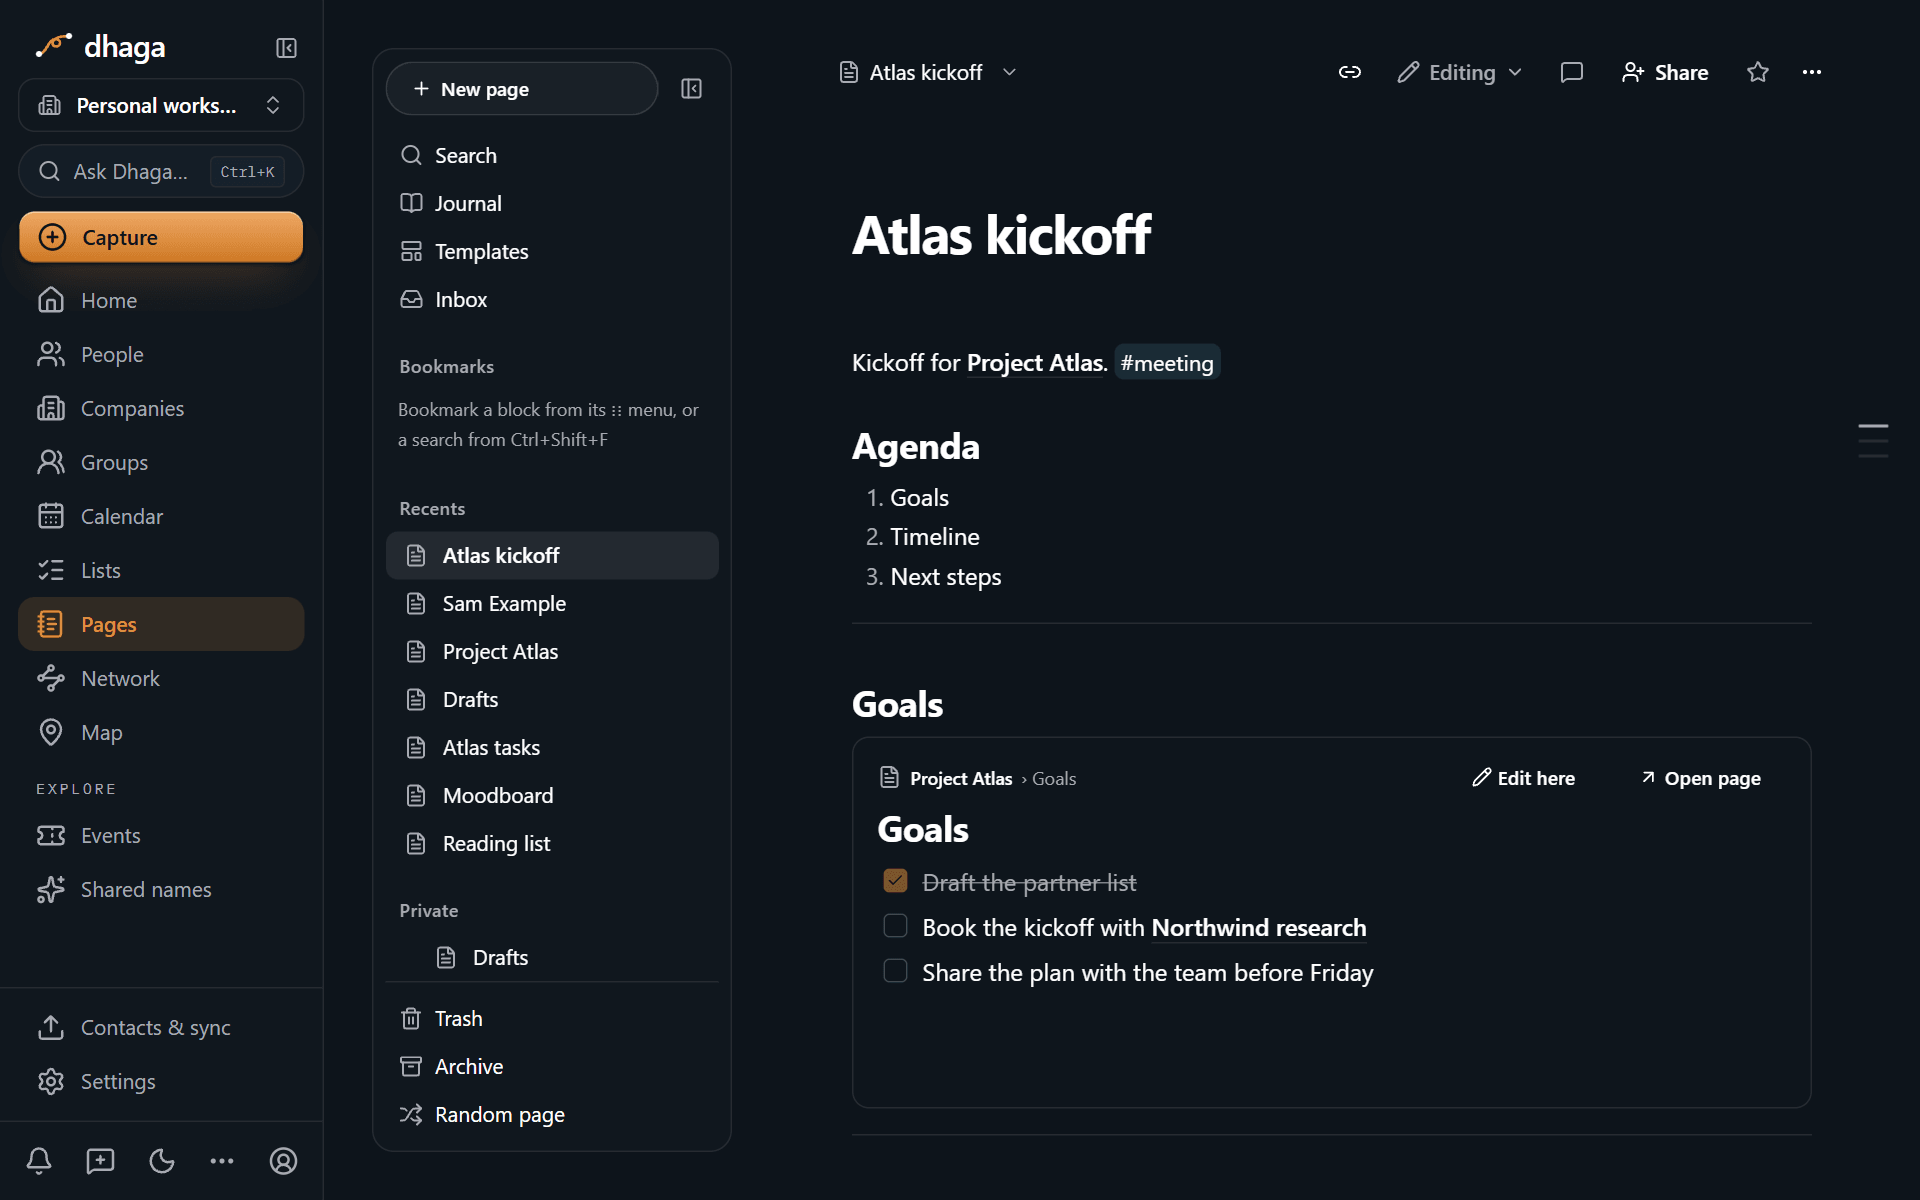Image resolution: width=1920 pixels, height=1200 pixels.
Task: Copy page link icon in header
Action: click(x=1350, y=72)
